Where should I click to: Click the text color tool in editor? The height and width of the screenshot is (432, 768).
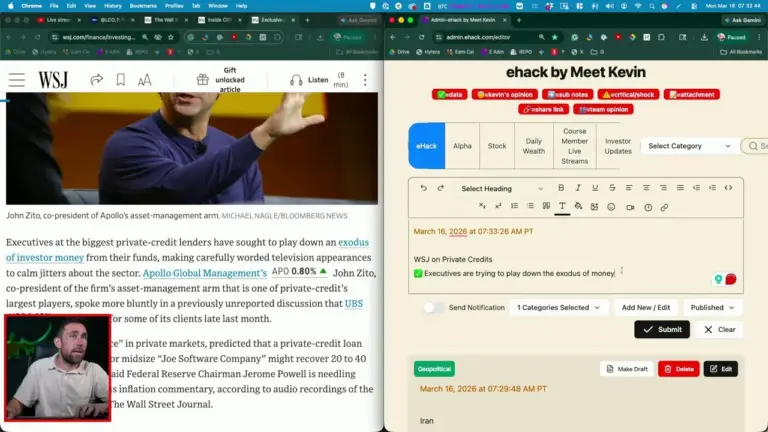click(562, 207)
